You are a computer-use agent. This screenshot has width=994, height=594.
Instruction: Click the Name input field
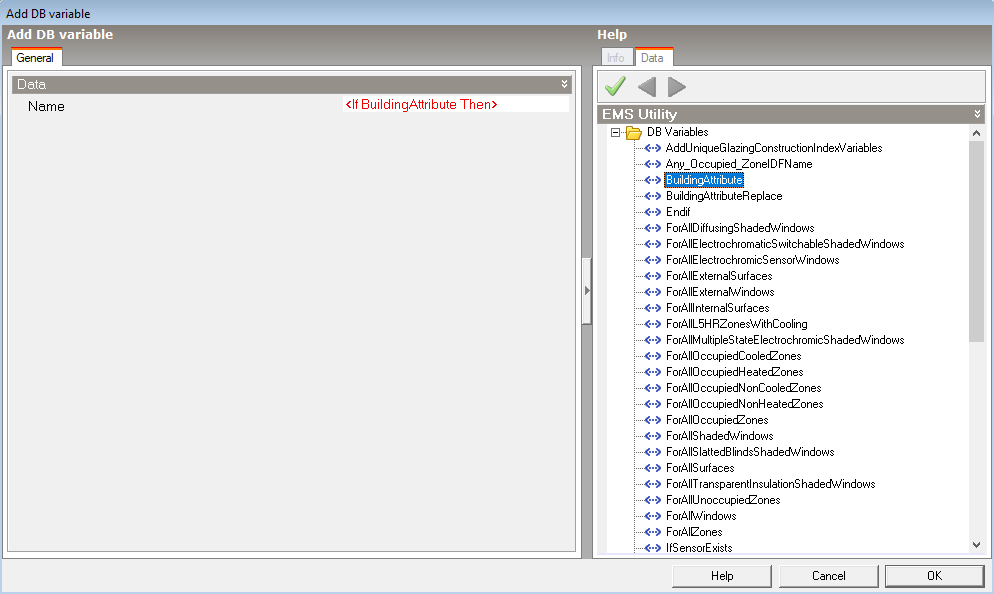tap(455, 105)
